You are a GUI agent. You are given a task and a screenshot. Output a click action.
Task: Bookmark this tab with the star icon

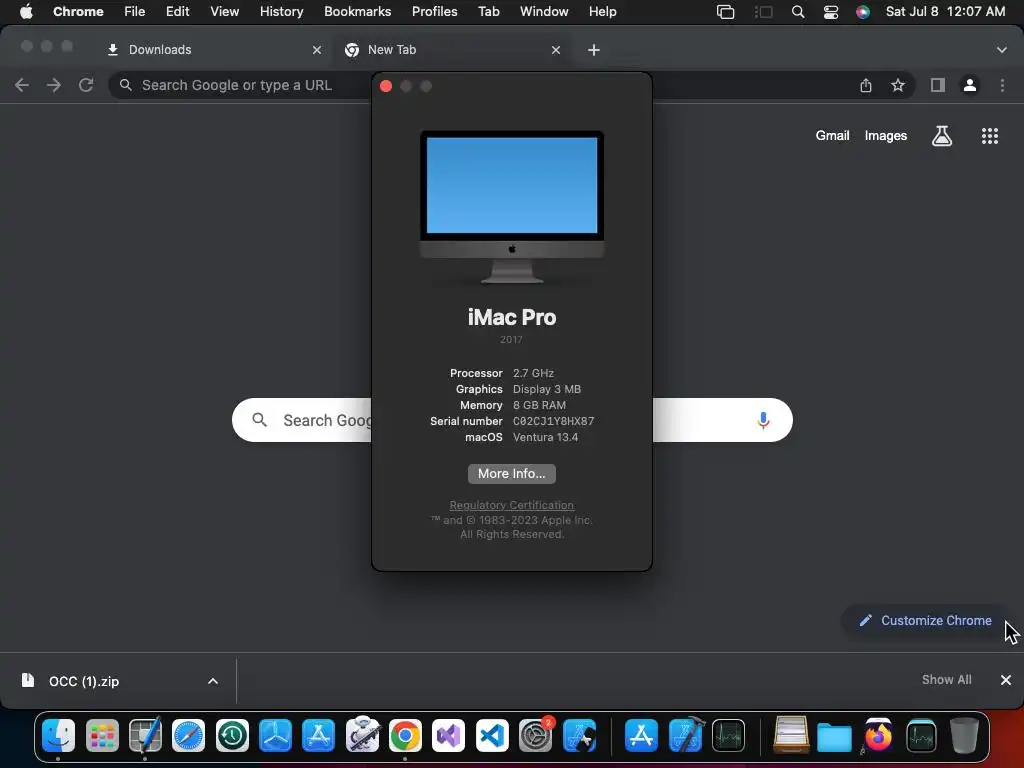tap(898, 85)
